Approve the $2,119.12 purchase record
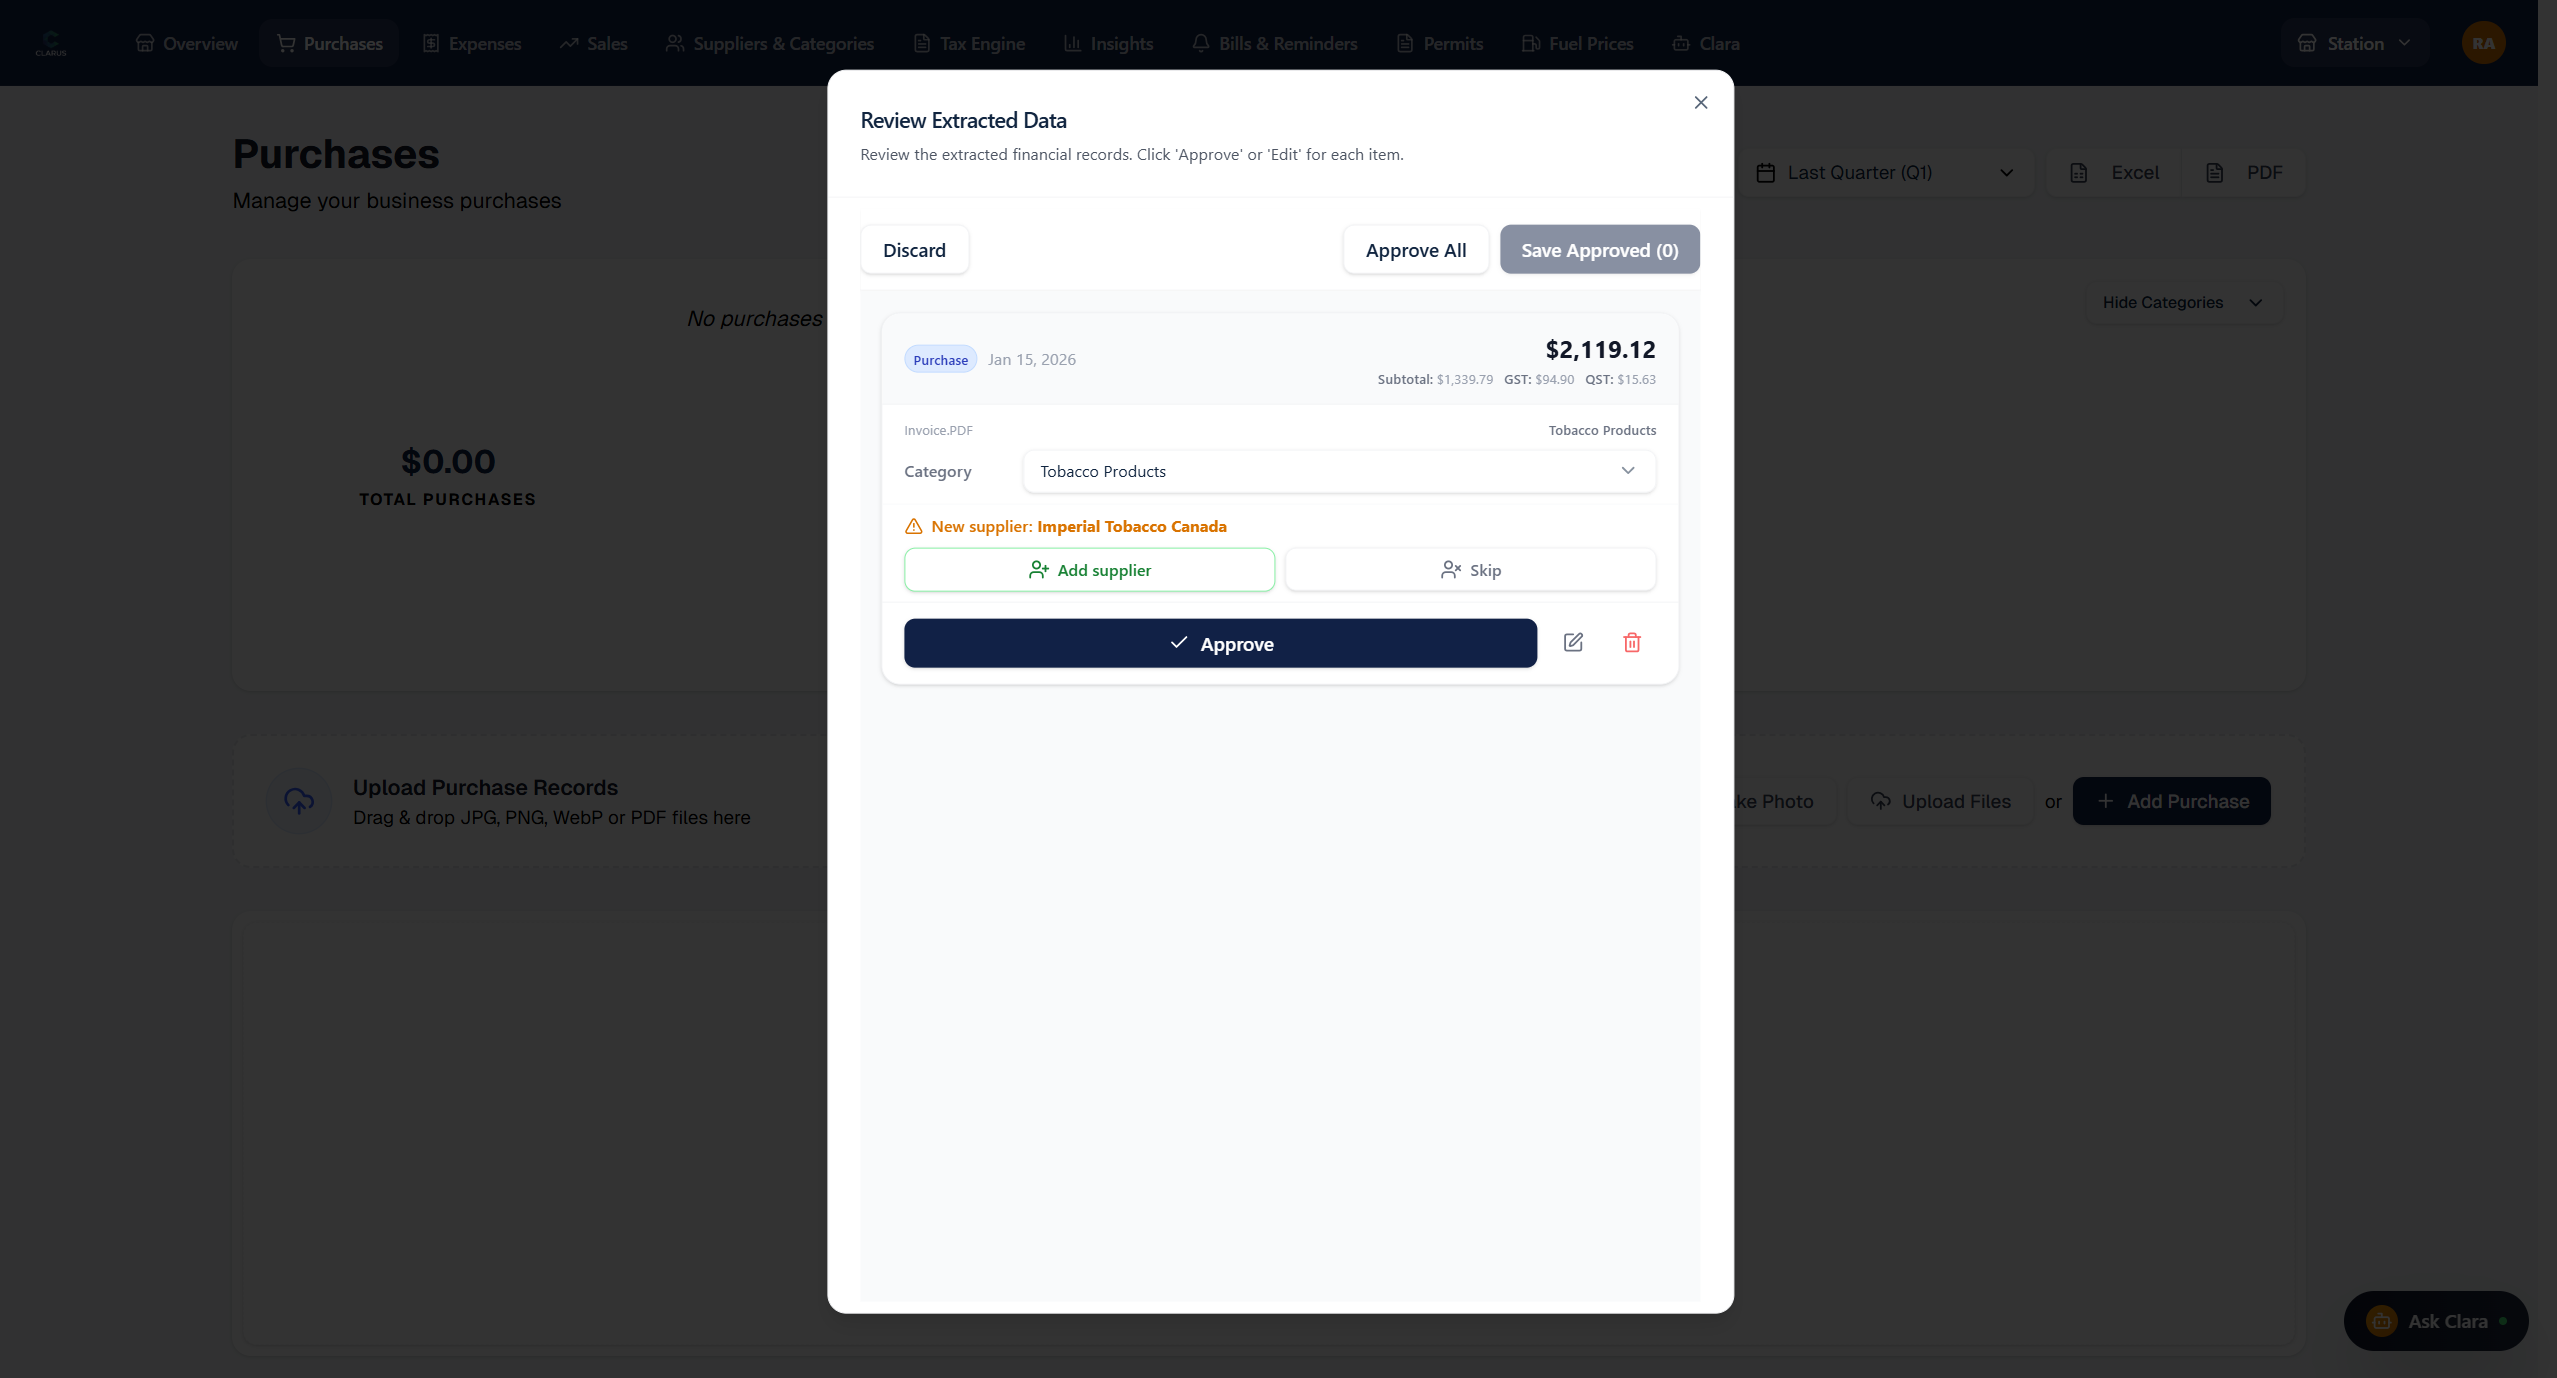The height and width of the screenshot is (1378, 2557). click(1220, 644)
